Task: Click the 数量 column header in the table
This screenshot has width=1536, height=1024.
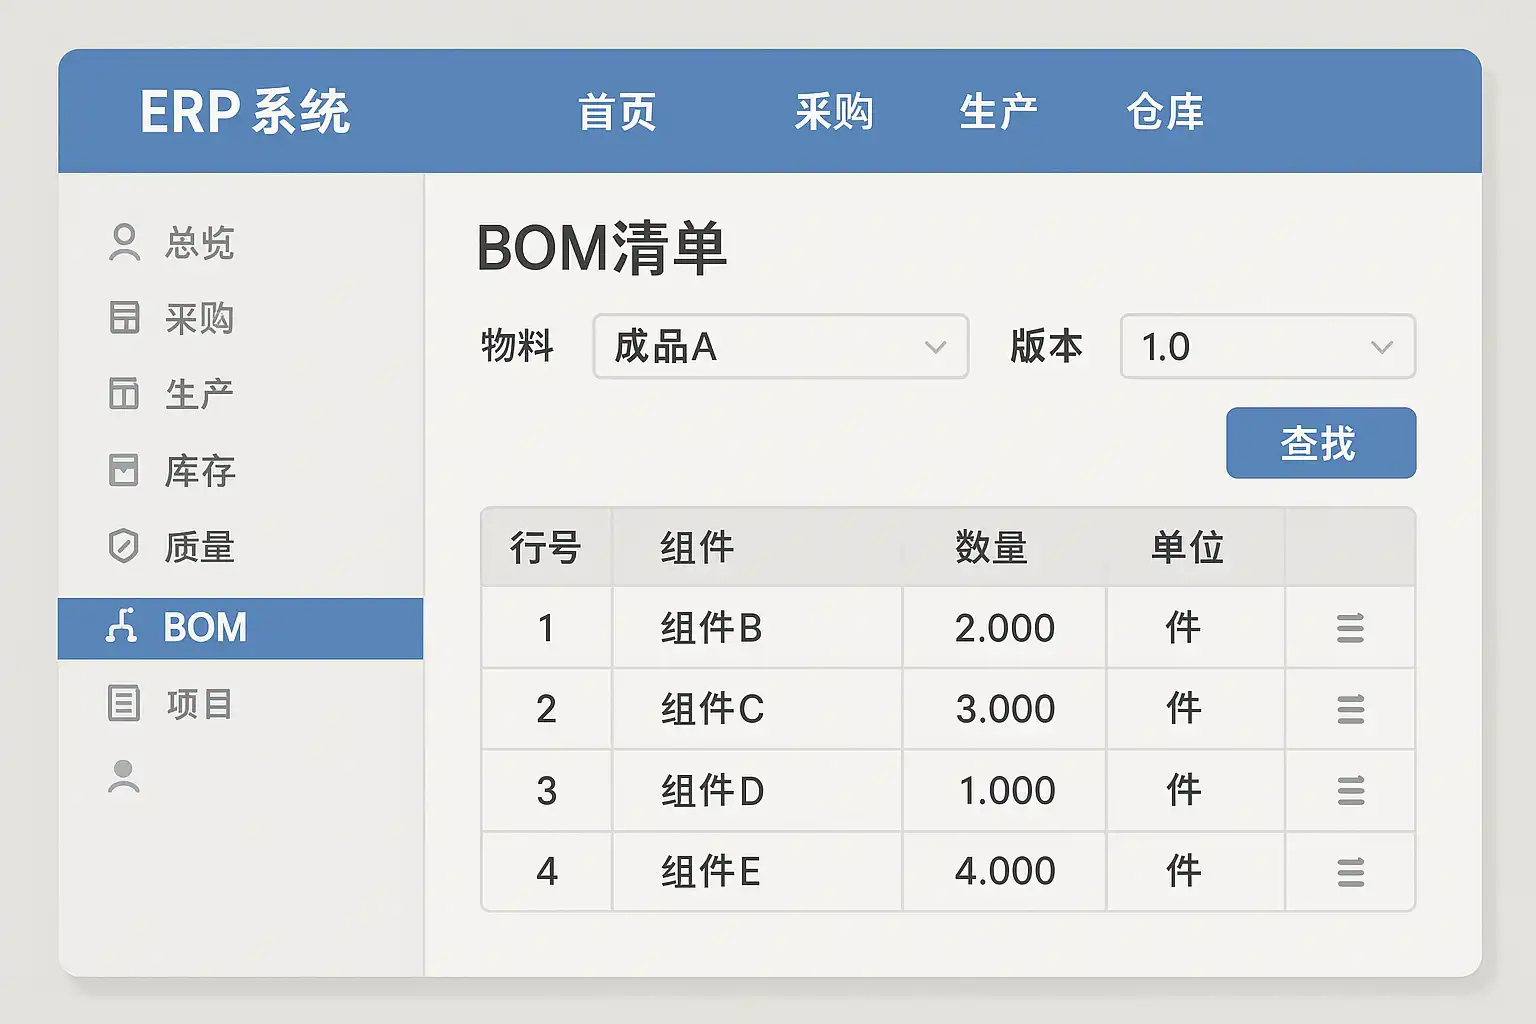Action: 992,547
